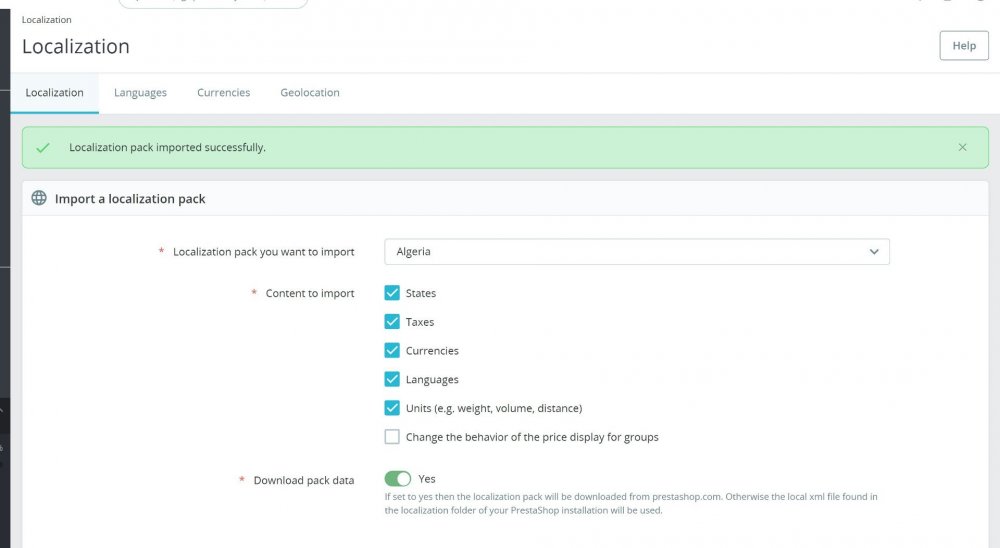The image size is (1000, 548).
Task: Open the Algeria localization pack dropdown
Action: (636, 252)
